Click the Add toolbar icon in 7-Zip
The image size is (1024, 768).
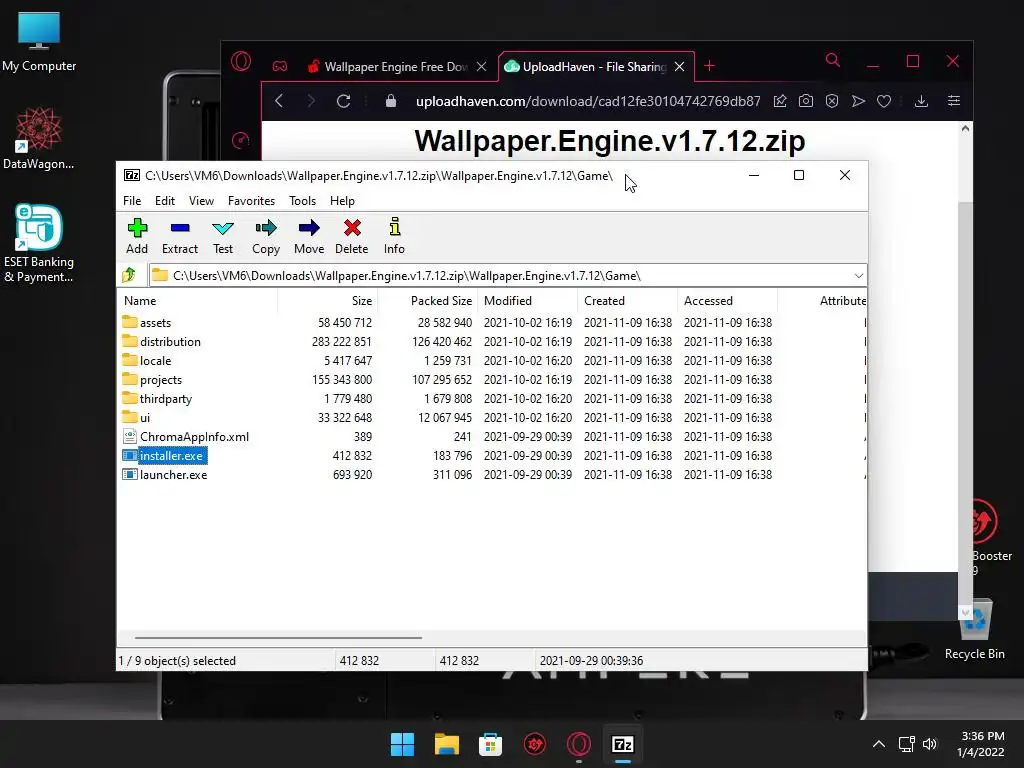pyautogui.click(x=137, y=236)
